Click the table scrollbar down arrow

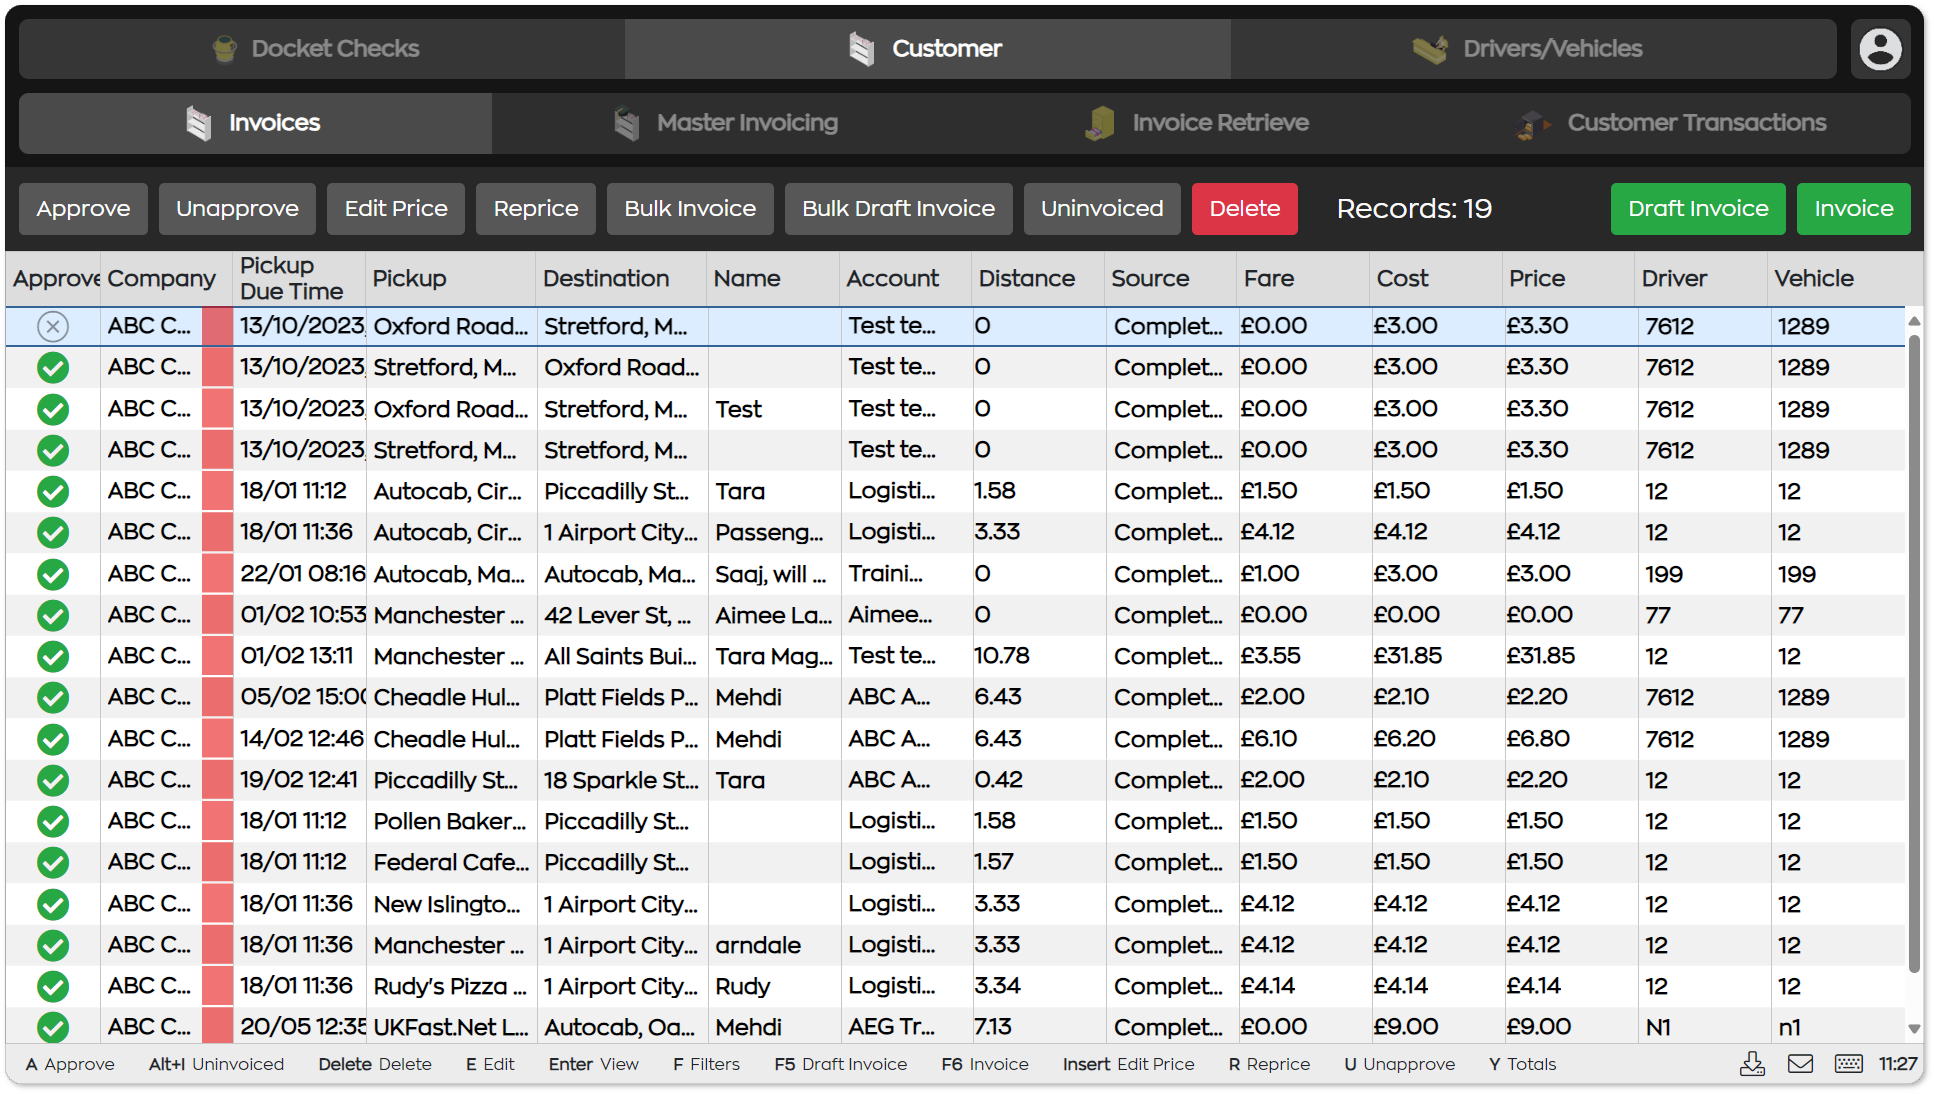tap(1914, 1028)
